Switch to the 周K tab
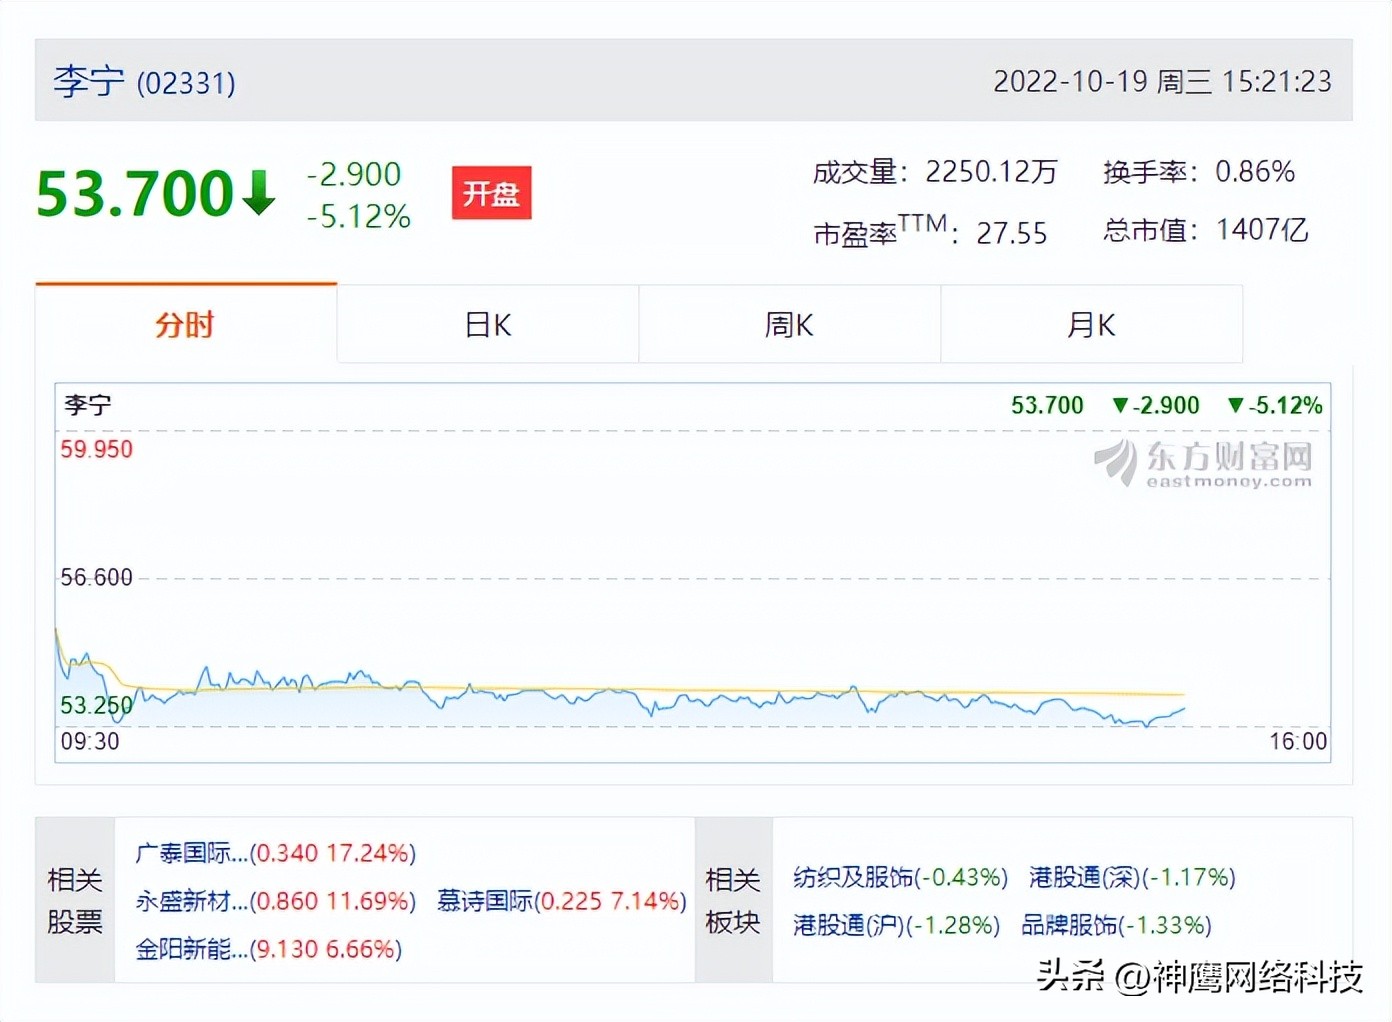This screenshot has width=1392, height=1022. pyautogui.click(x=789, y=324)
